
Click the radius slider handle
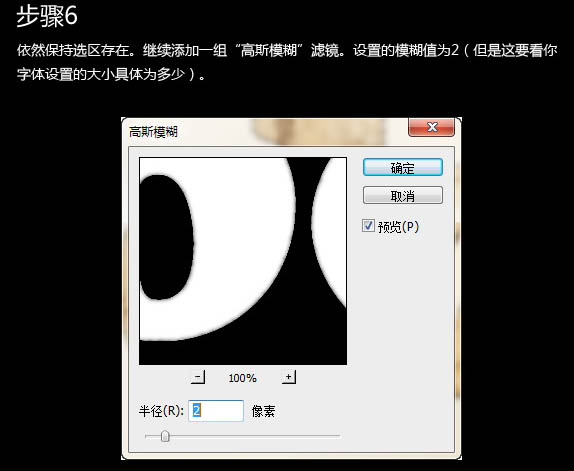[165, 436]
